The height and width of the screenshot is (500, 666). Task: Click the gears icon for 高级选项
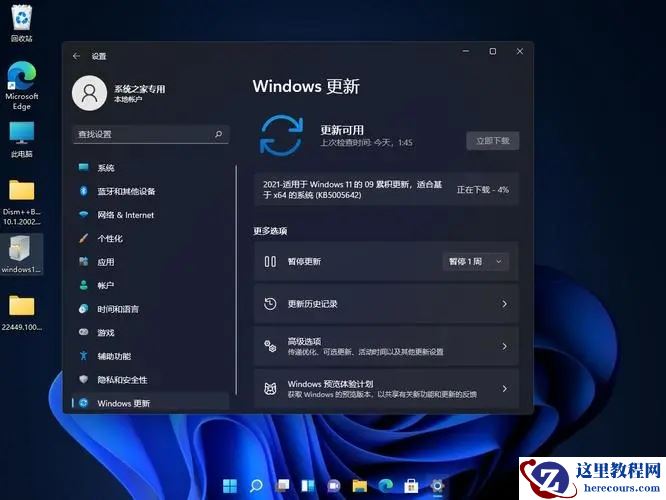[270, 346]
